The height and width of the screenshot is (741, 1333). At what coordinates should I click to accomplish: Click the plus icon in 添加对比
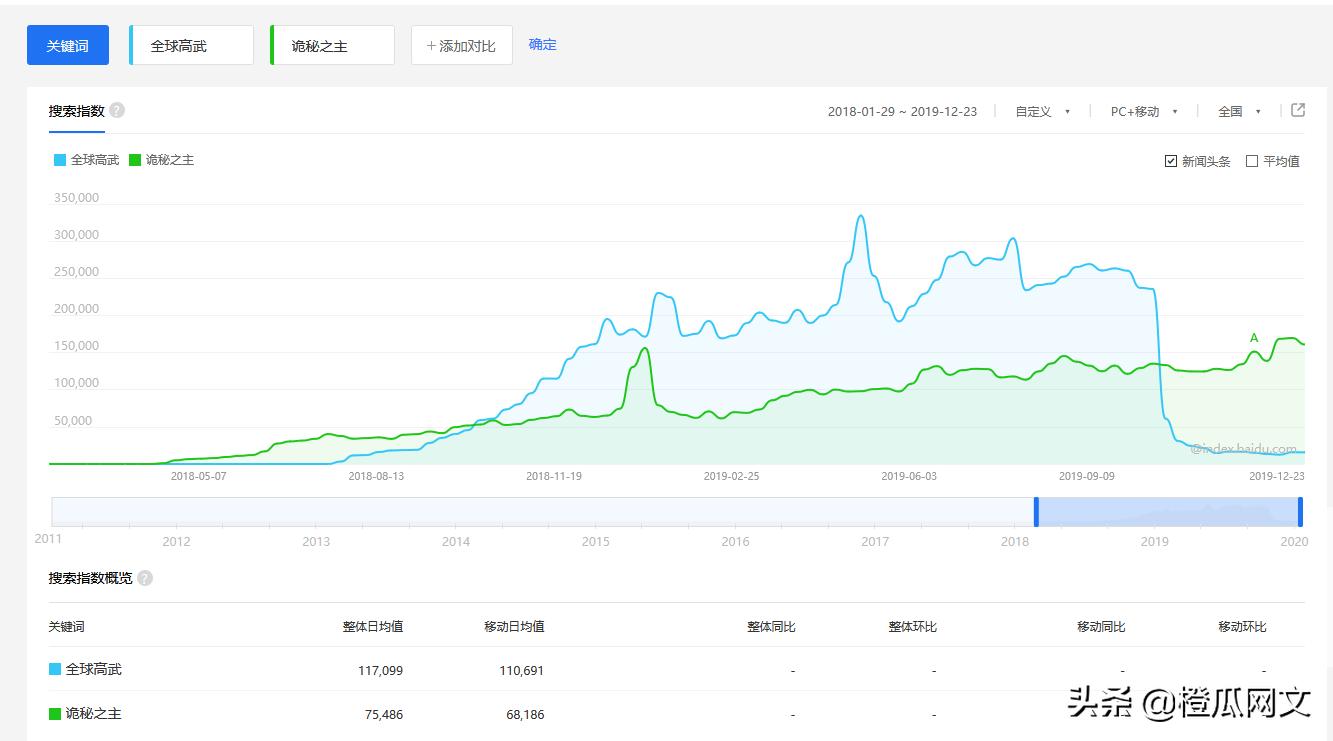(432, 44)
